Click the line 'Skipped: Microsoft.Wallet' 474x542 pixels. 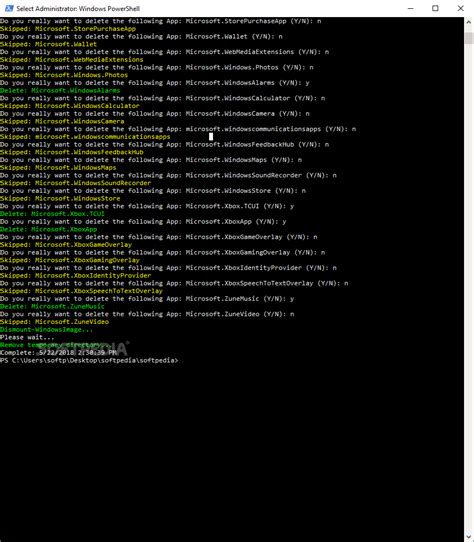[48, 44]
